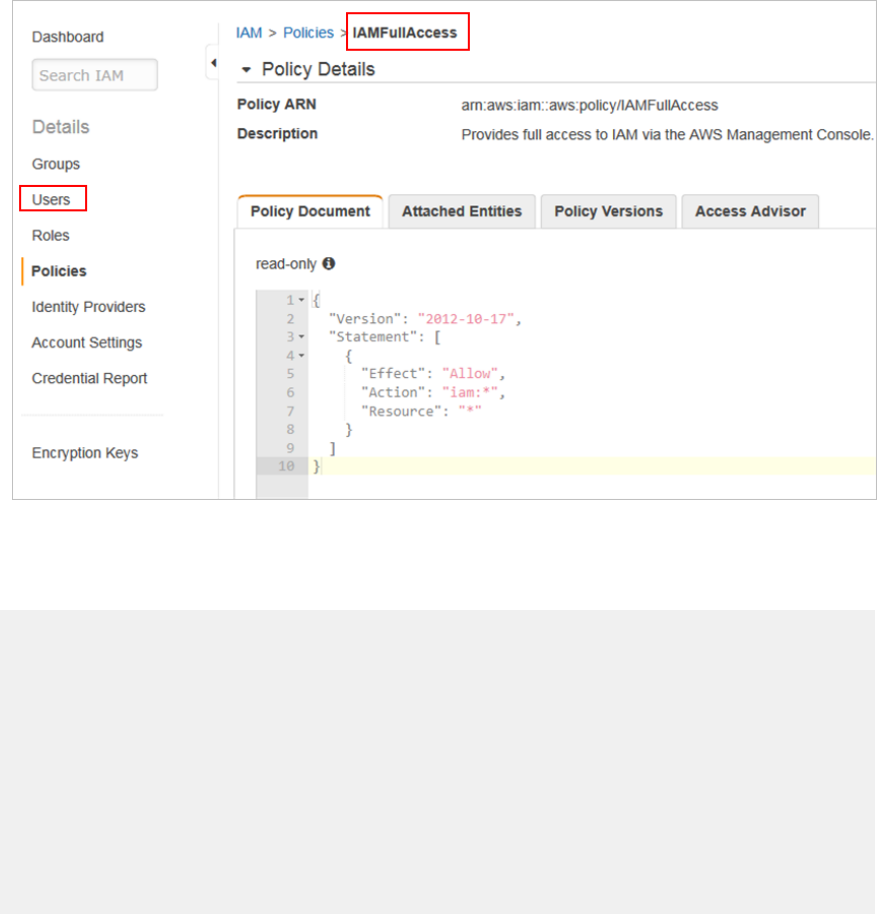Click the "iam:*" action value
This screenshot has height=914, width=877.
pos(470,392)
